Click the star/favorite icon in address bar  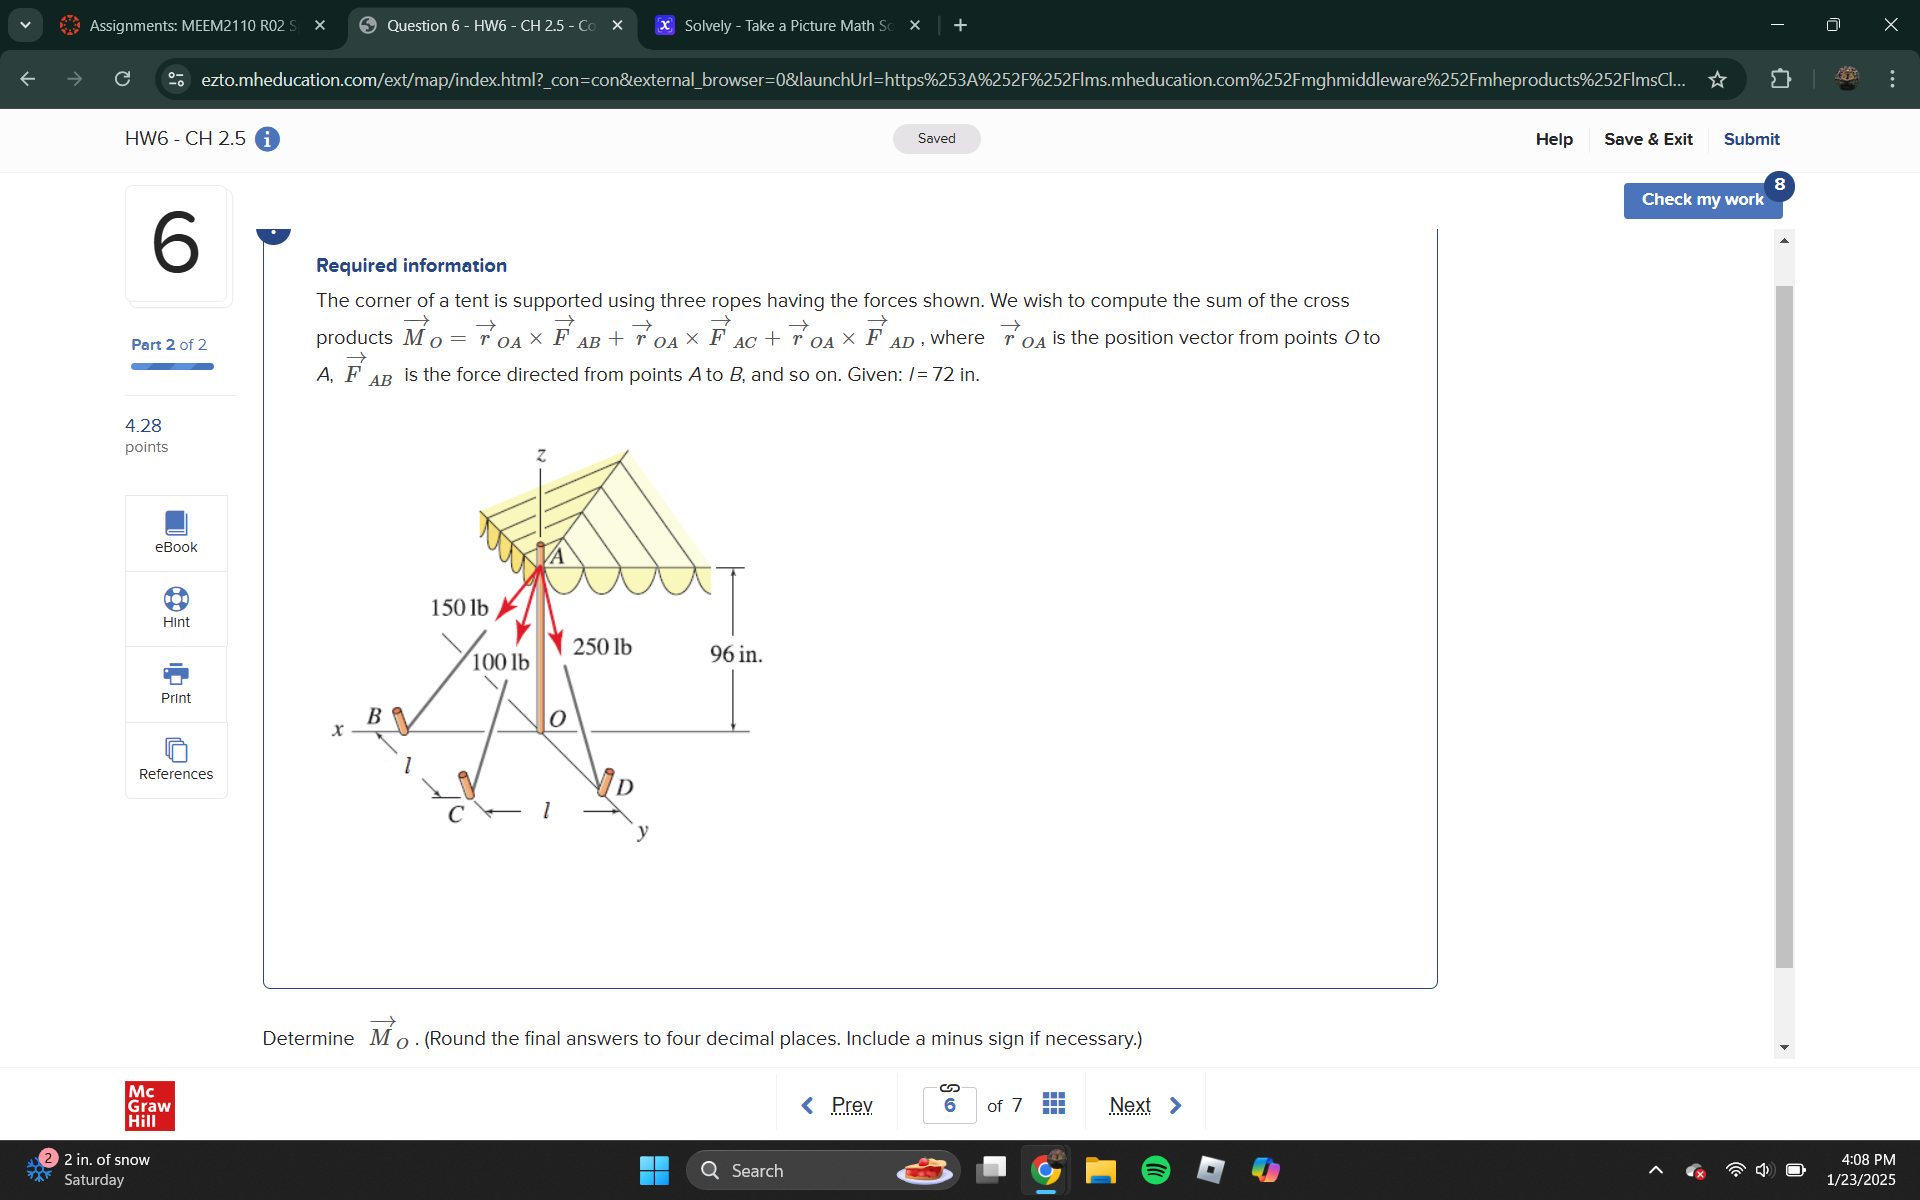(x=1717, y=79)
